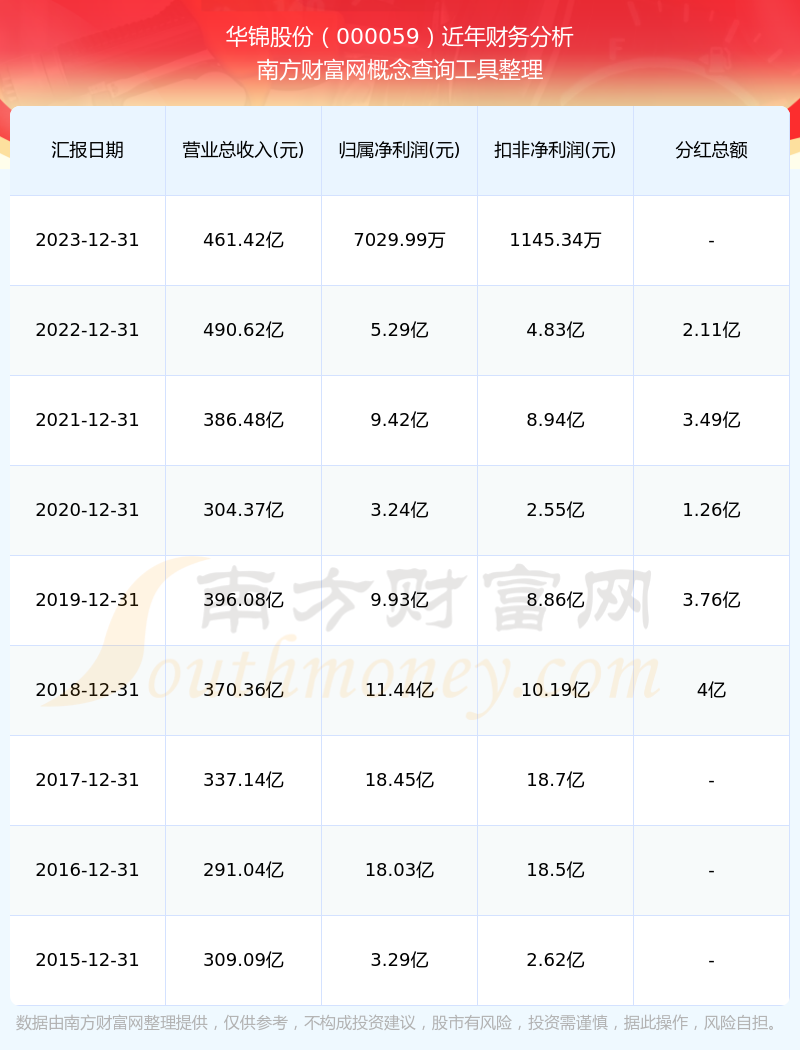Click subtitle 南方财富网概念查询工具整理
The height and width of the screenshot is (1050, 800).
(x=400, y=70)
